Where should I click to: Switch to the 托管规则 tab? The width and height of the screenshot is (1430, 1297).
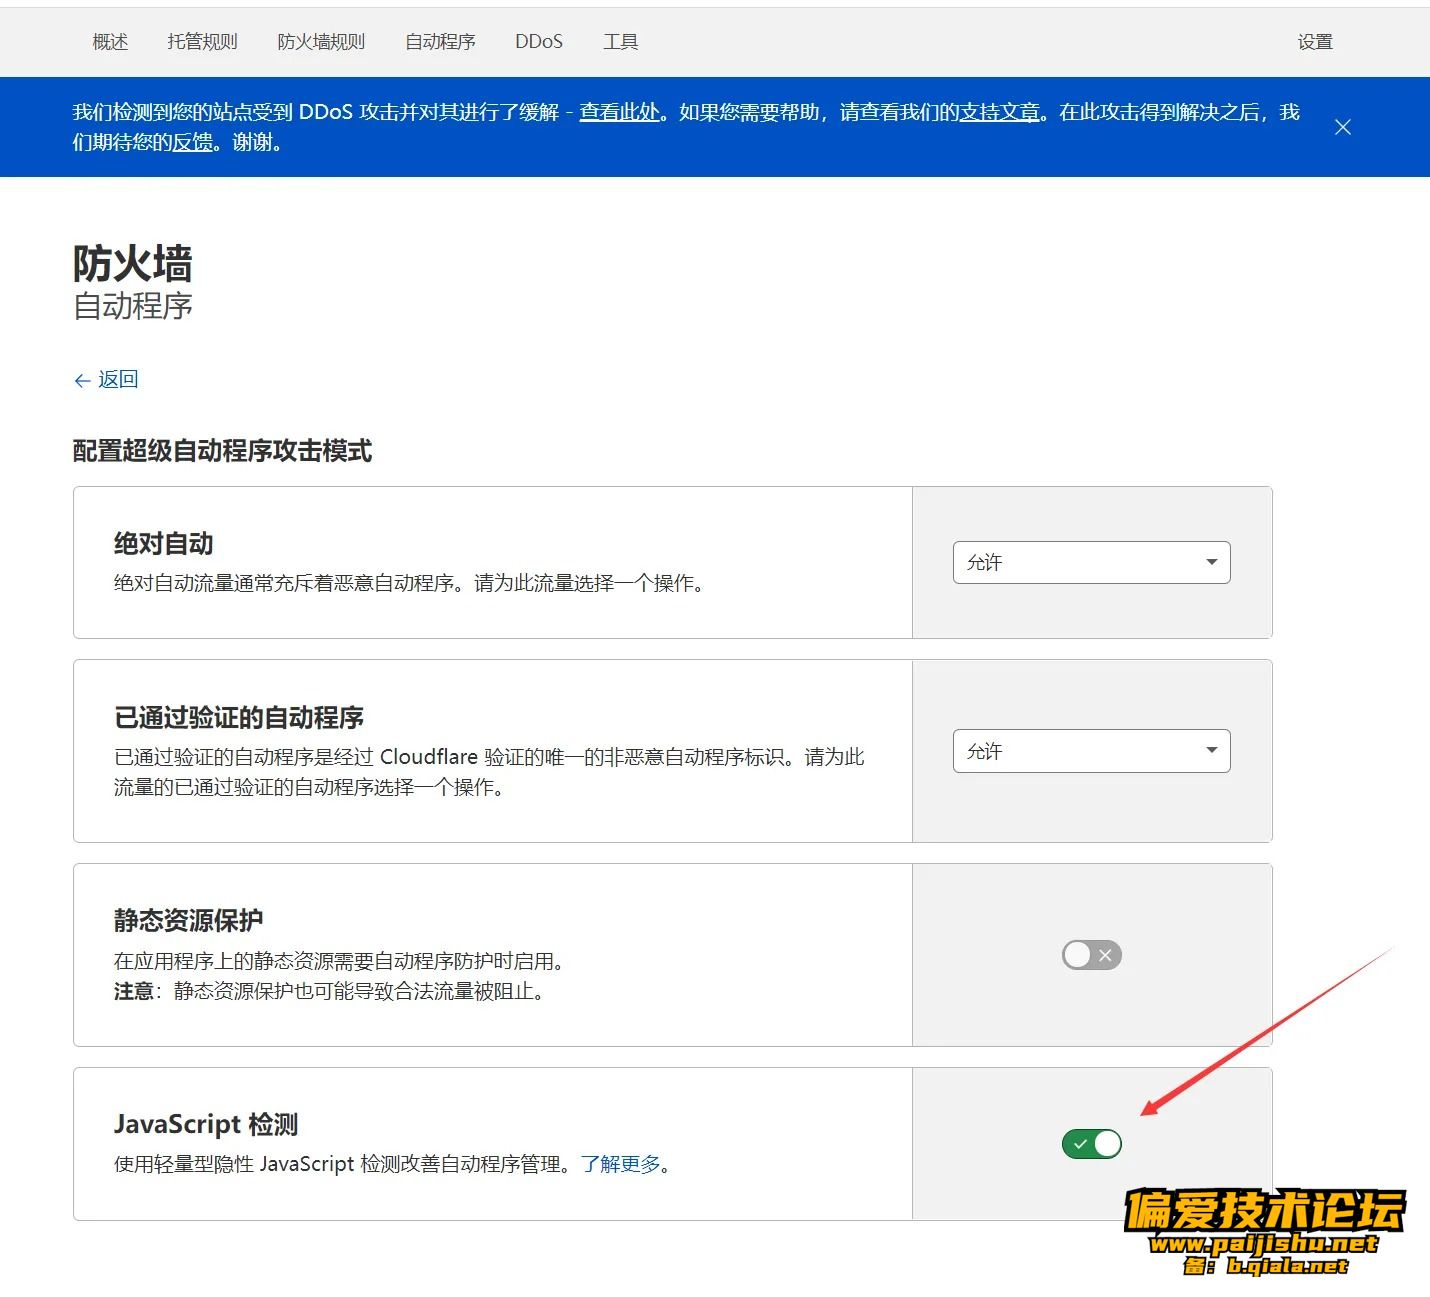(x=202, y=42)
